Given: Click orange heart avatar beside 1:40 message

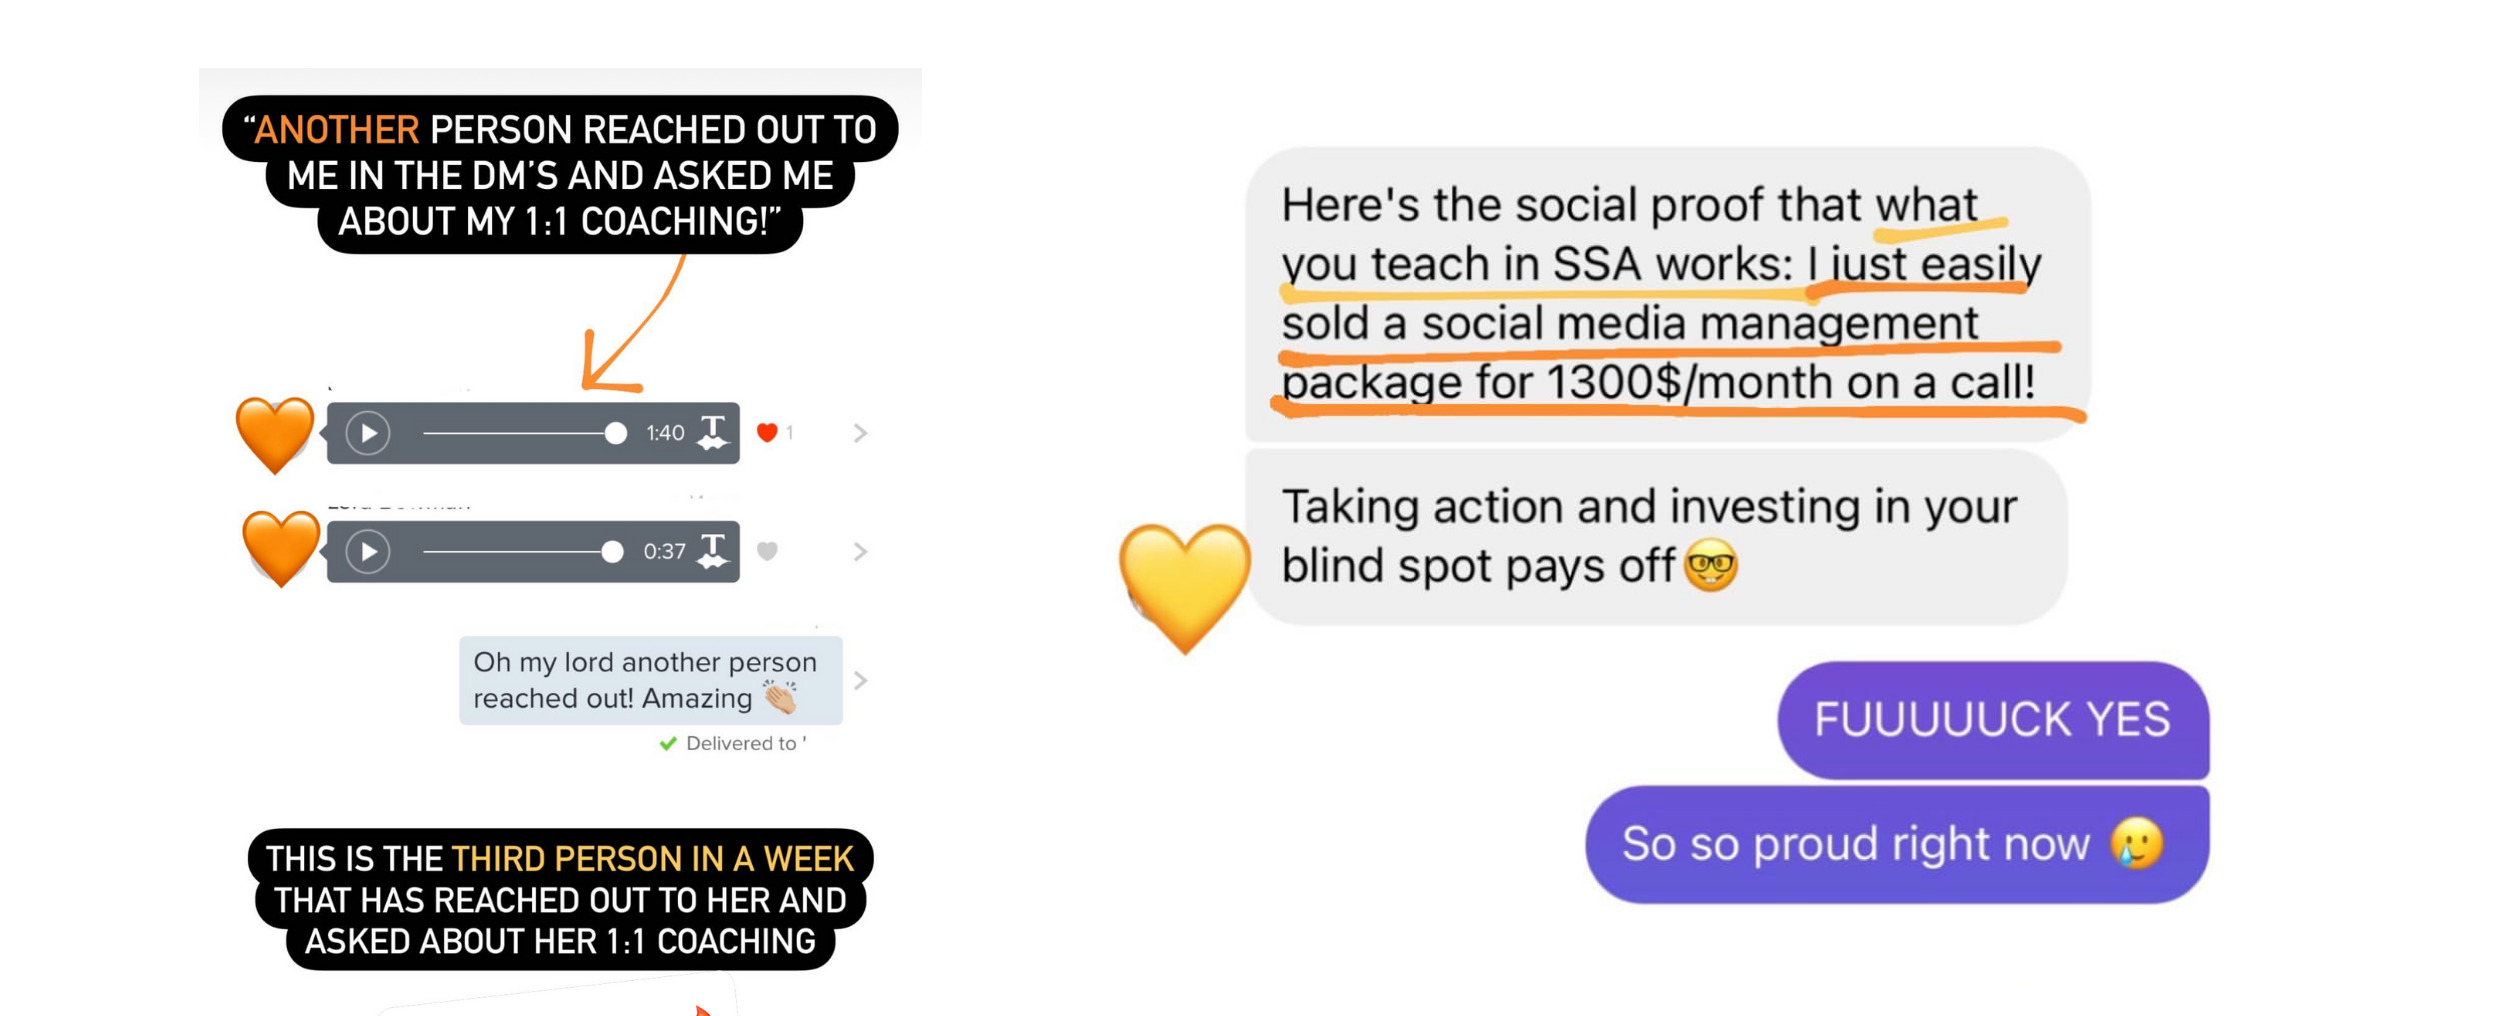Looking at the screenshot, I should [x=275, y=435].
